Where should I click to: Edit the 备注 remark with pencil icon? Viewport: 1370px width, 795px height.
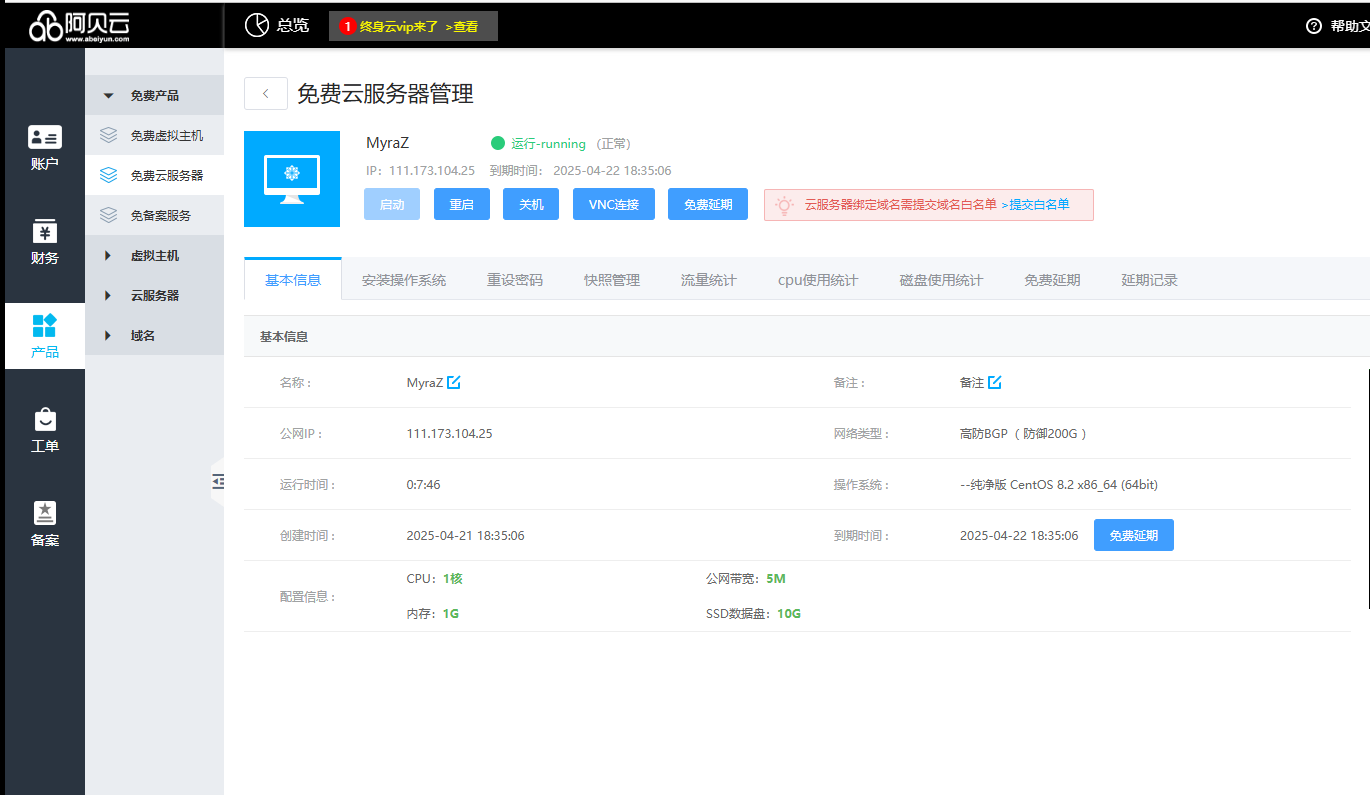pyautogui.click(x=995, y=382)
